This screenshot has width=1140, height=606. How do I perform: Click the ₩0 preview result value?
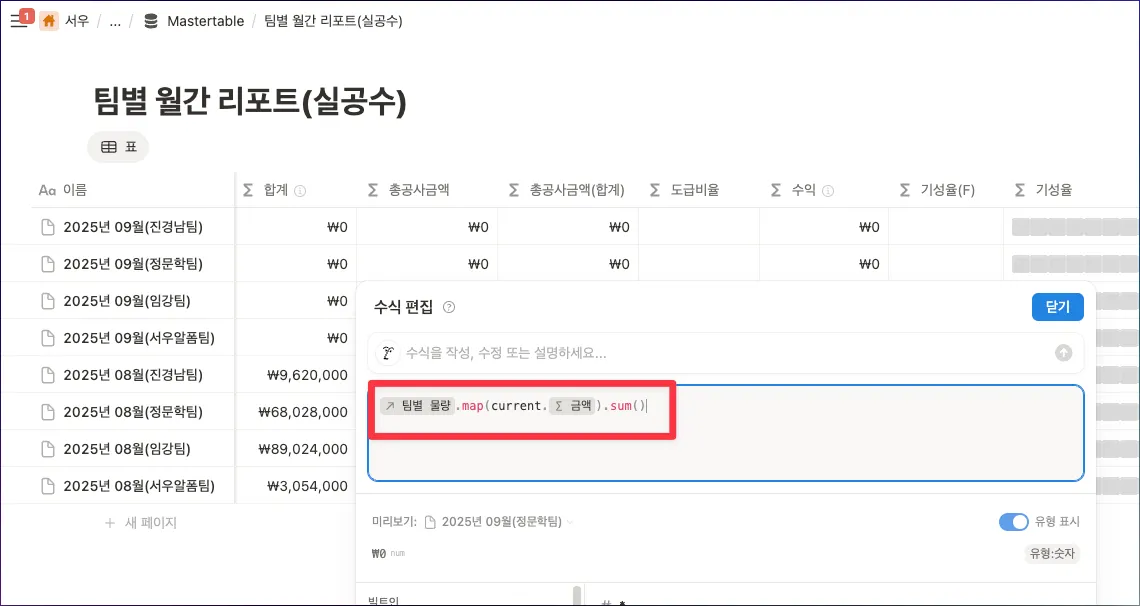coord(379,554)
